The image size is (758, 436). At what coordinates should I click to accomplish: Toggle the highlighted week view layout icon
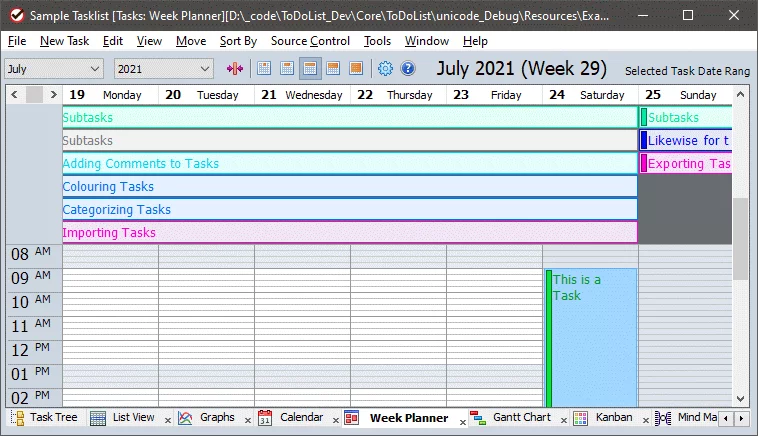pos(310,69)
